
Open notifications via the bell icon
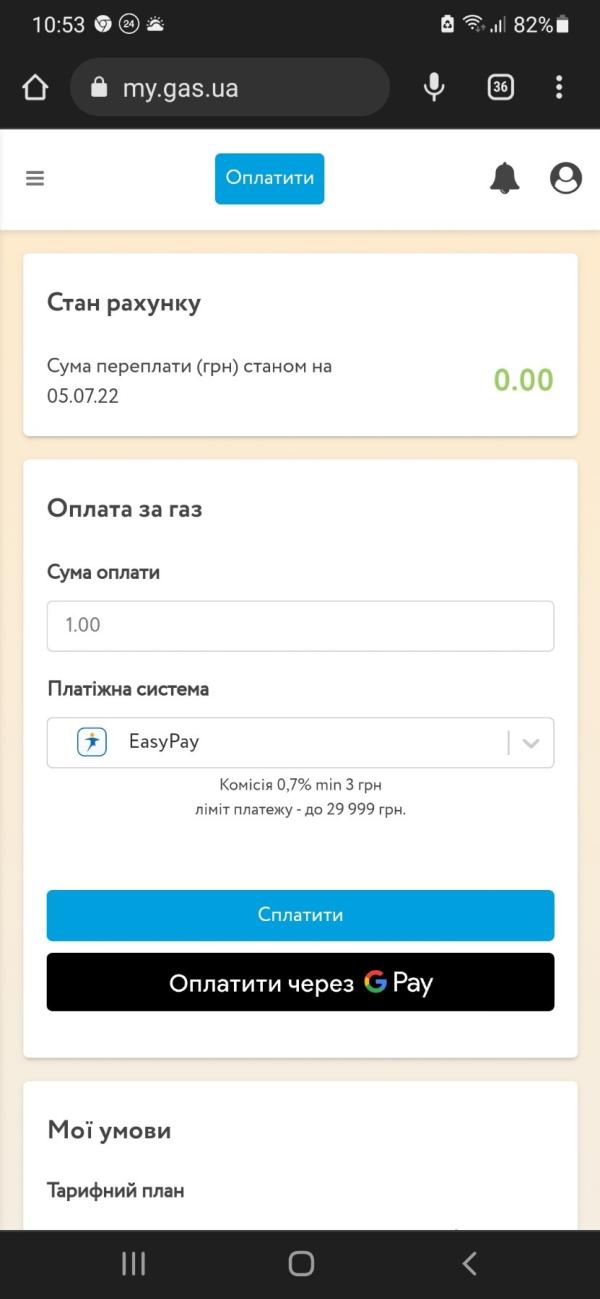coord(504,178)
